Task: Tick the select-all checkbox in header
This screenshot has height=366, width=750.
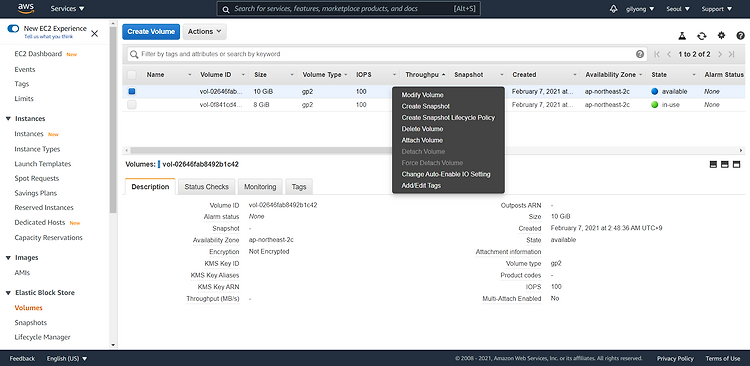Action: click(132, 75)
